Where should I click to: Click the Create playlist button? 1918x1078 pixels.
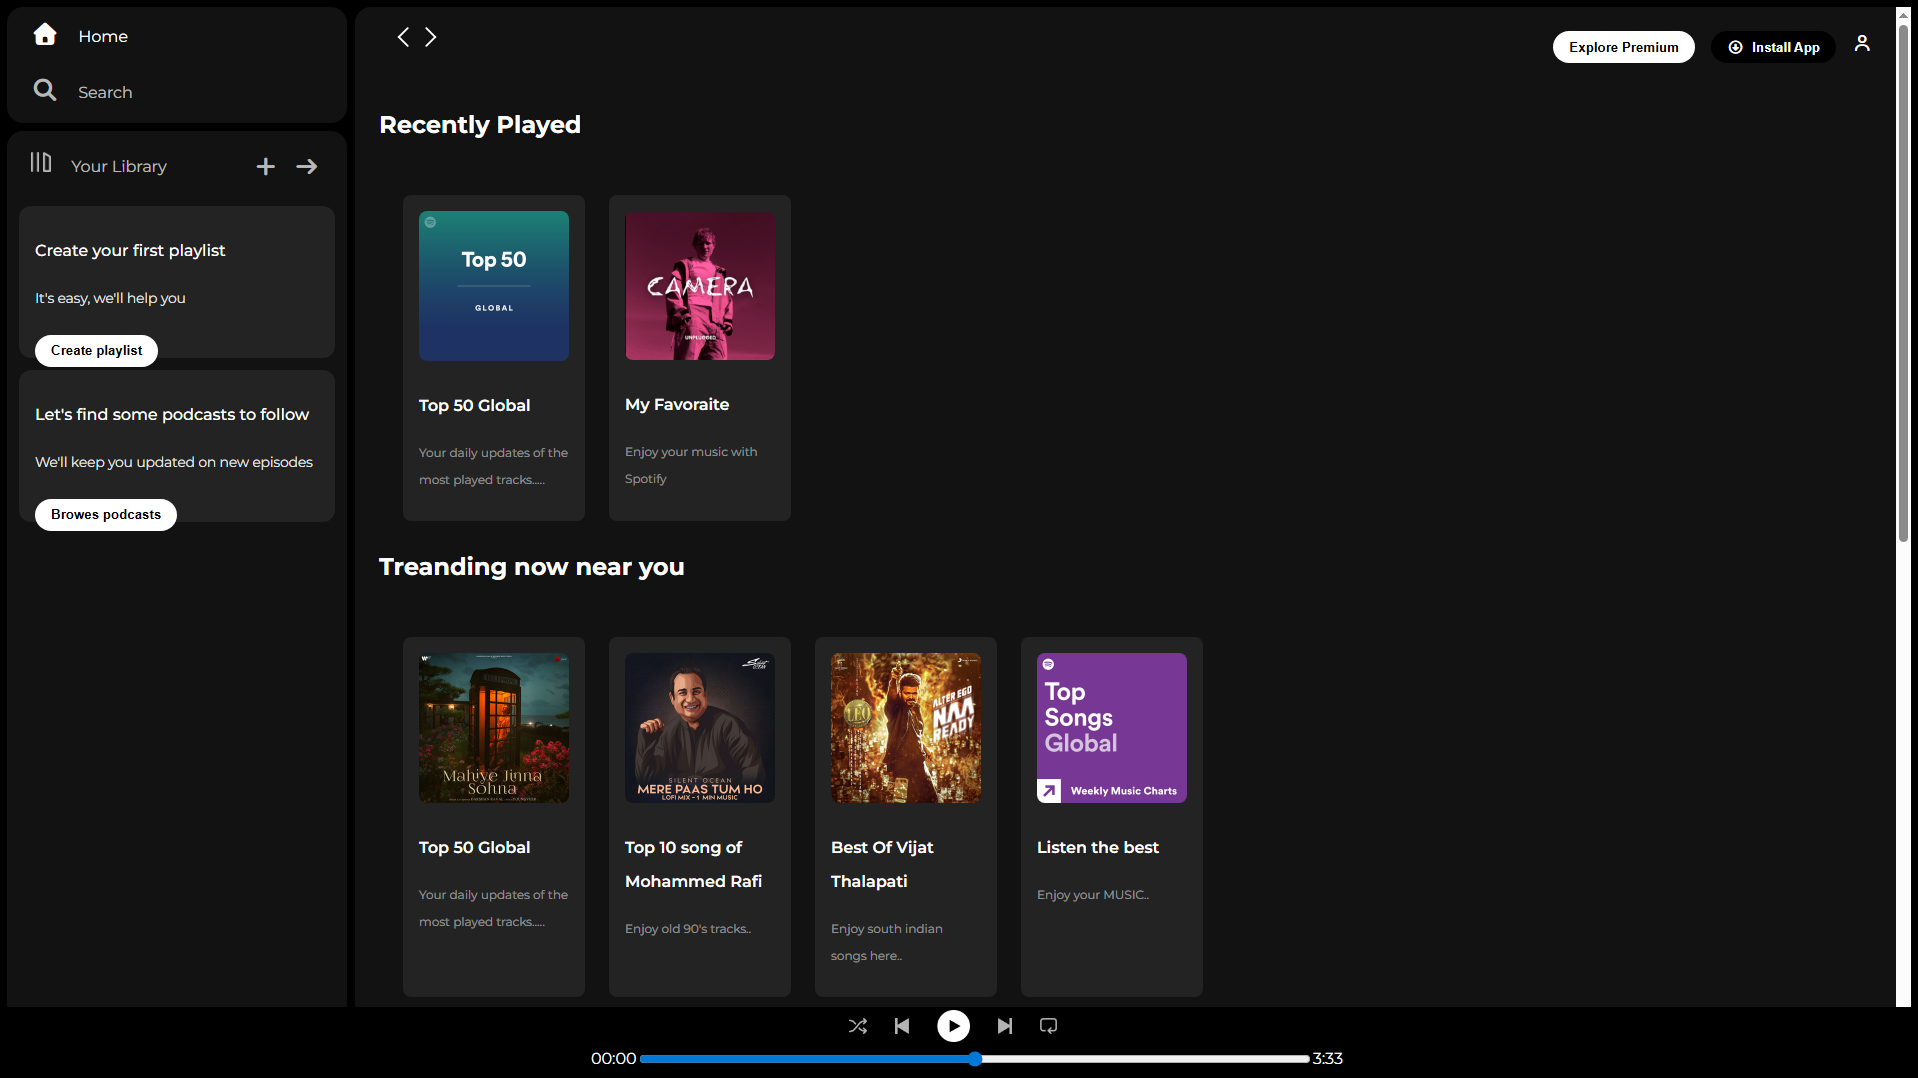[96, 350]
